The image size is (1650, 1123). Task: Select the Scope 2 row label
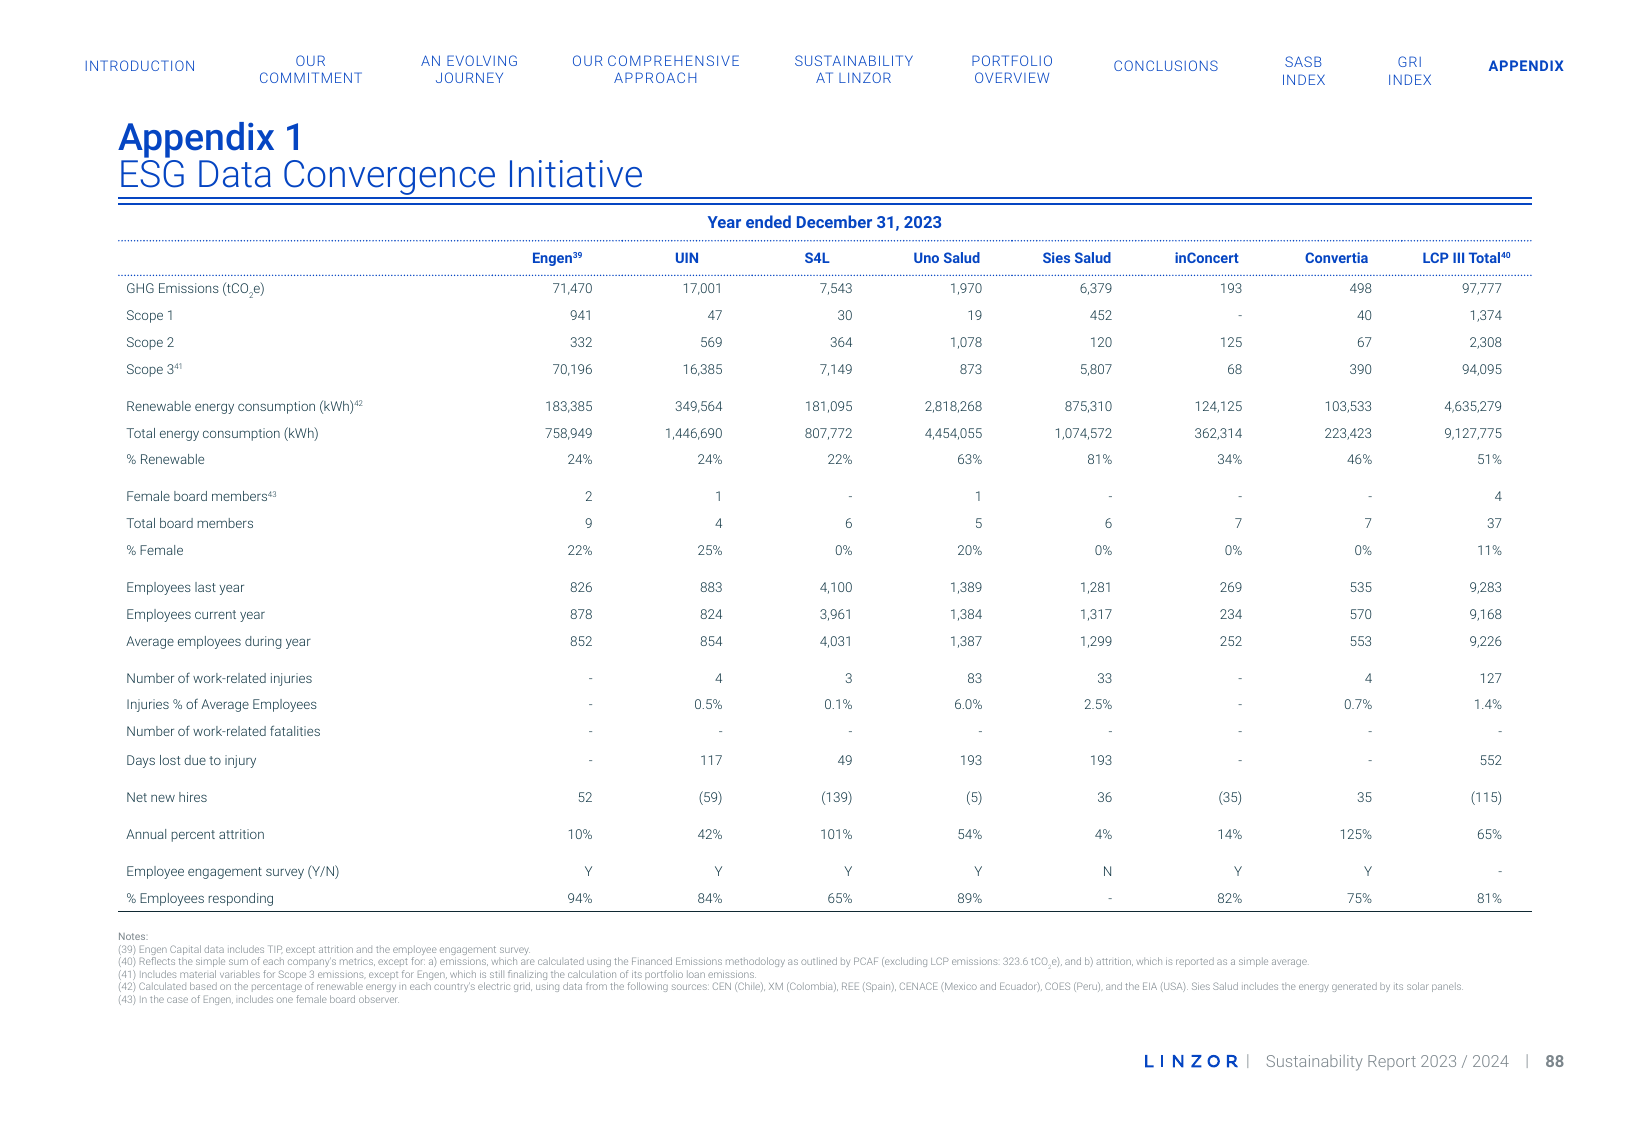[x=150, y=343]
